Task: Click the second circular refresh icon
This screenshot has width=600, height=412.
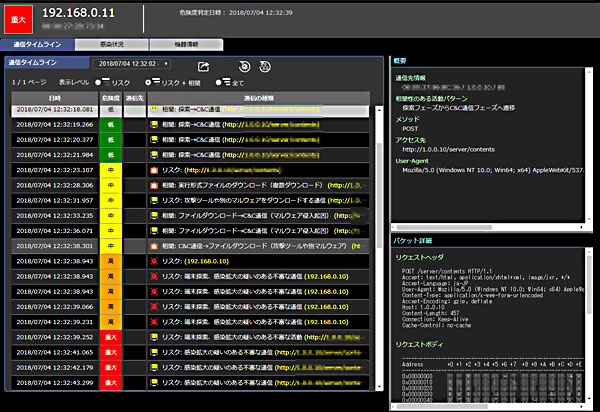Action: click(265, 67)
